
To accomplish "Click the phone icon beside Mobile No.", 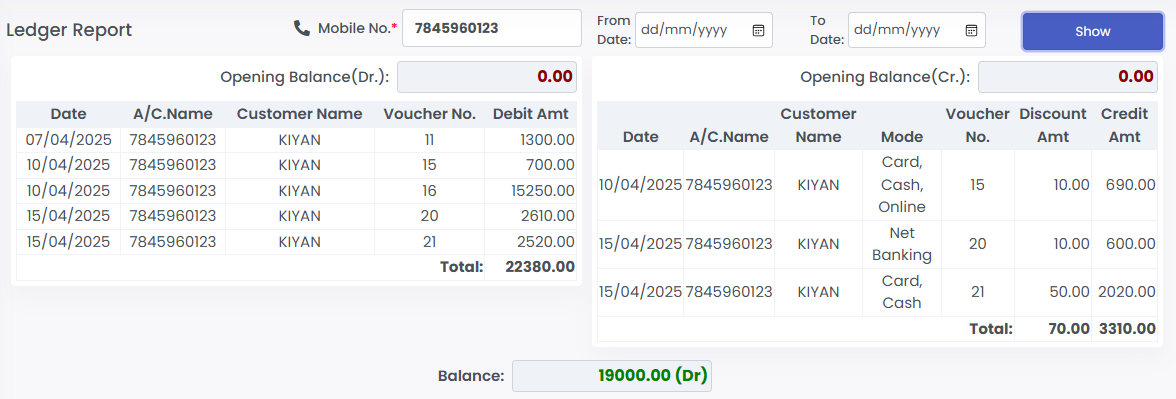I will (x=302, y=28).
